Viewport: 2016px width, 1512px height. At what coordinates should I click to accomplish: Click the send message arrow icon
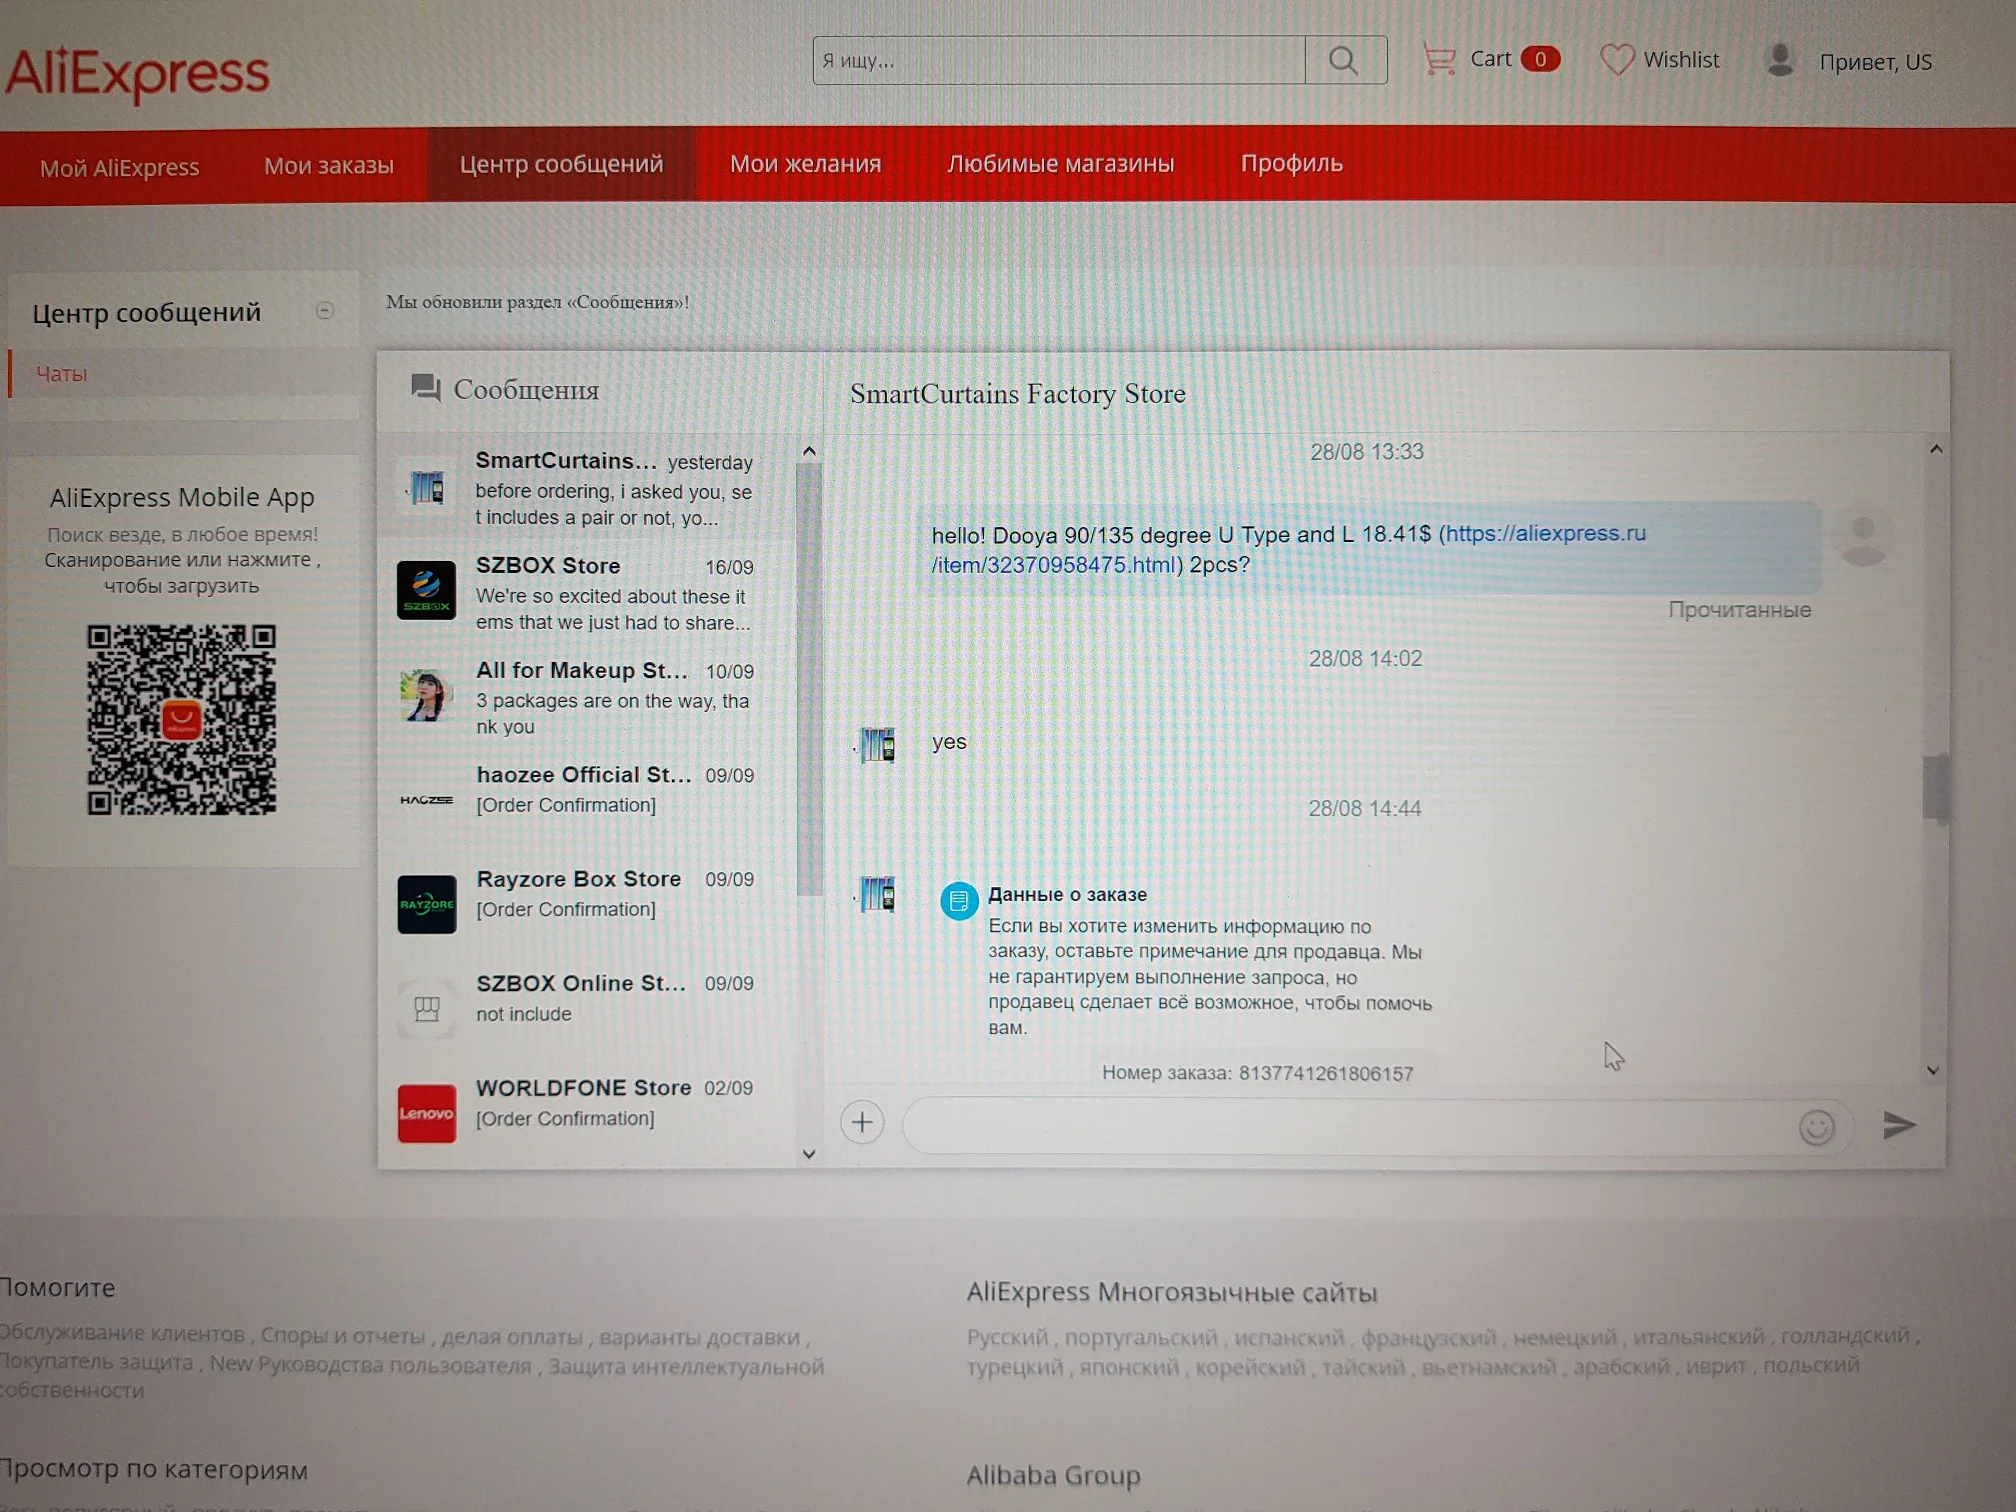tap(1898, 1125)
